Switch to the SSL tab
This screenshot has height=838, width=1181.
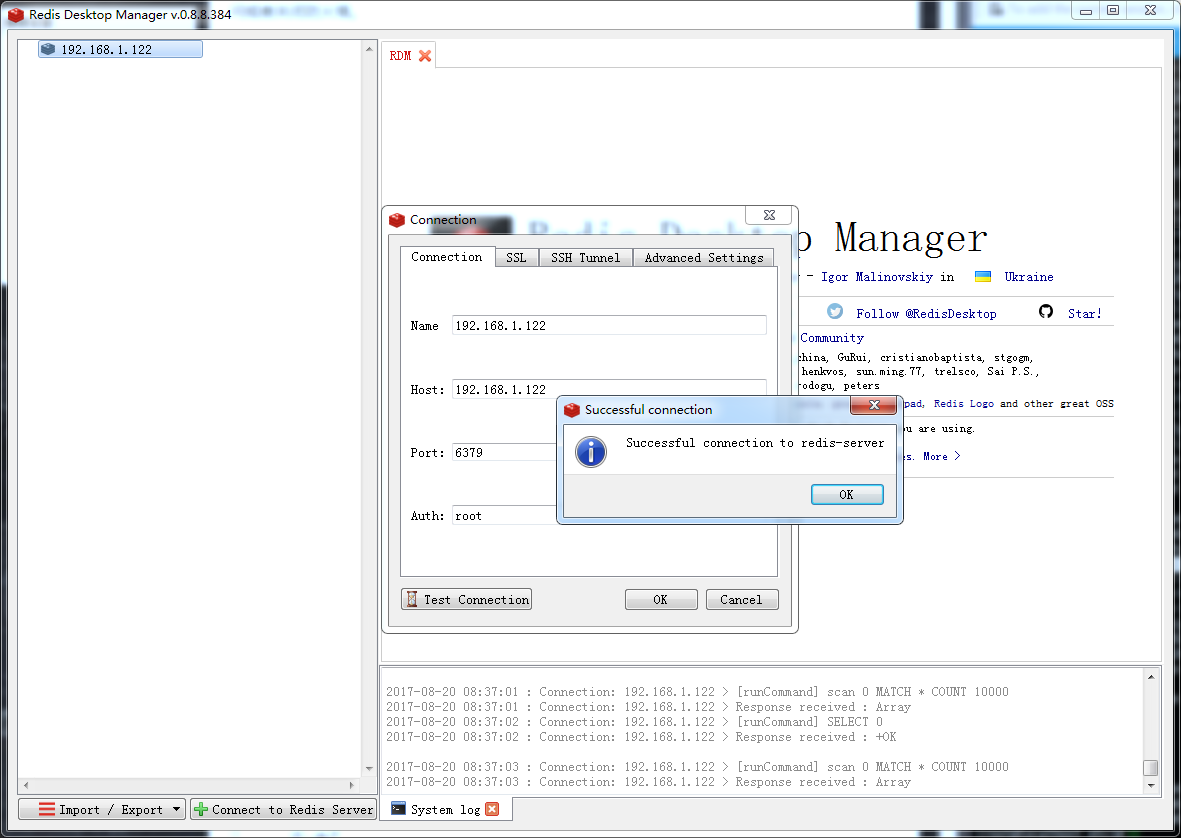[x=516, y=257]
